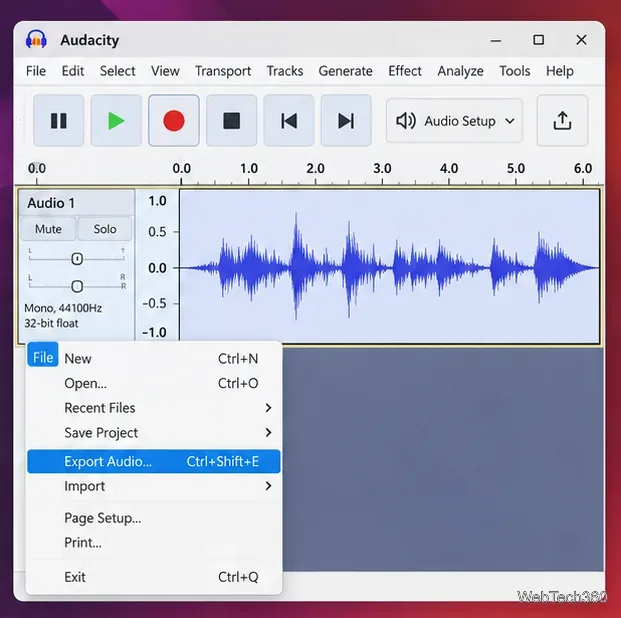Mute the Audio 1 track
Viewport: 621px width, 618px height.
(48, 229)
